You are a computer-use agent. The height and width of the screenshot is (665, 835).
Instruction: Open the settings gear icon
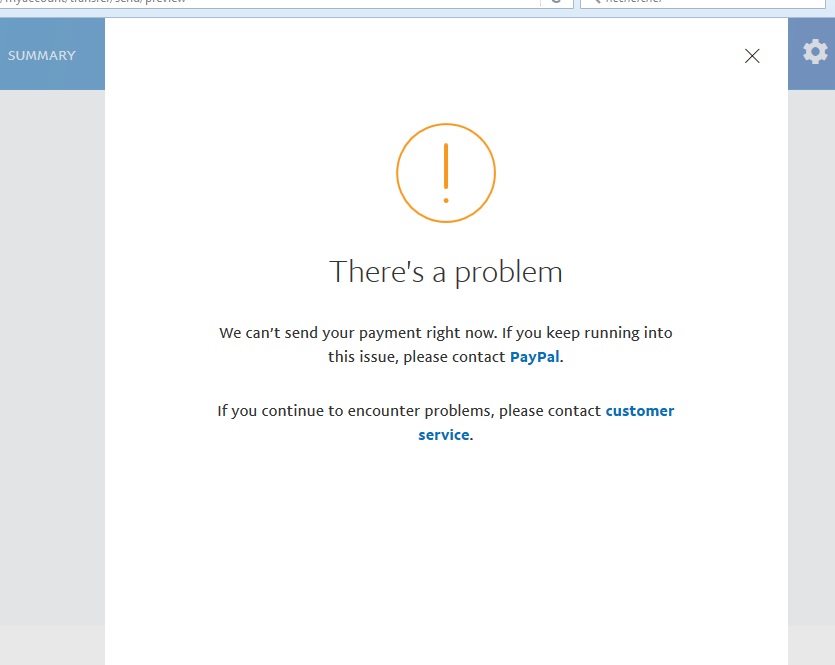pyautogui.click(x=815, y=52)
